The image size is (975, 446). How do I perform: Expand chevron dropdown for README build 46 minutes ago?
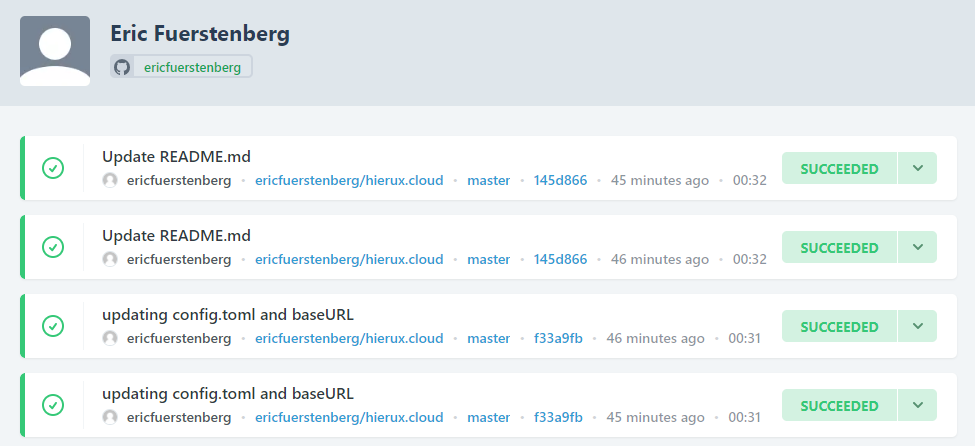(917, 247)
